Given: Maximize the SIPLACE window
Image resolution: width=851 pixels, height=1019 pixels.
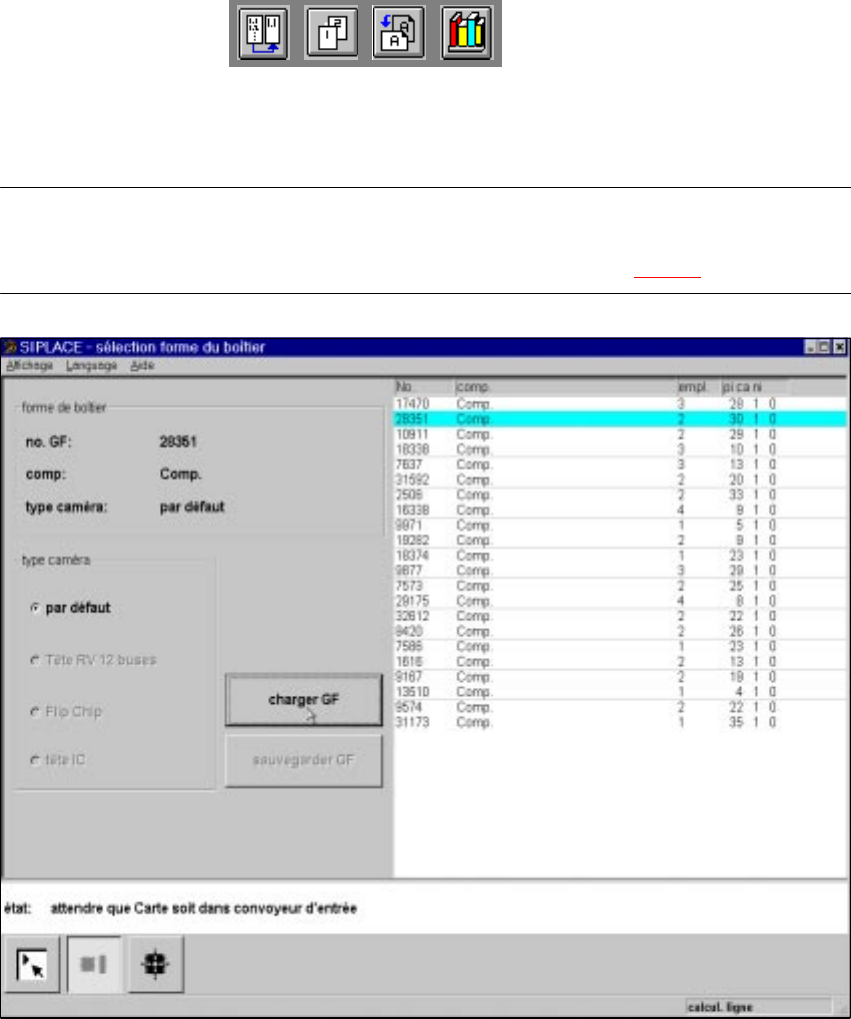Looking at the screenshot, I should coord(824,347).
